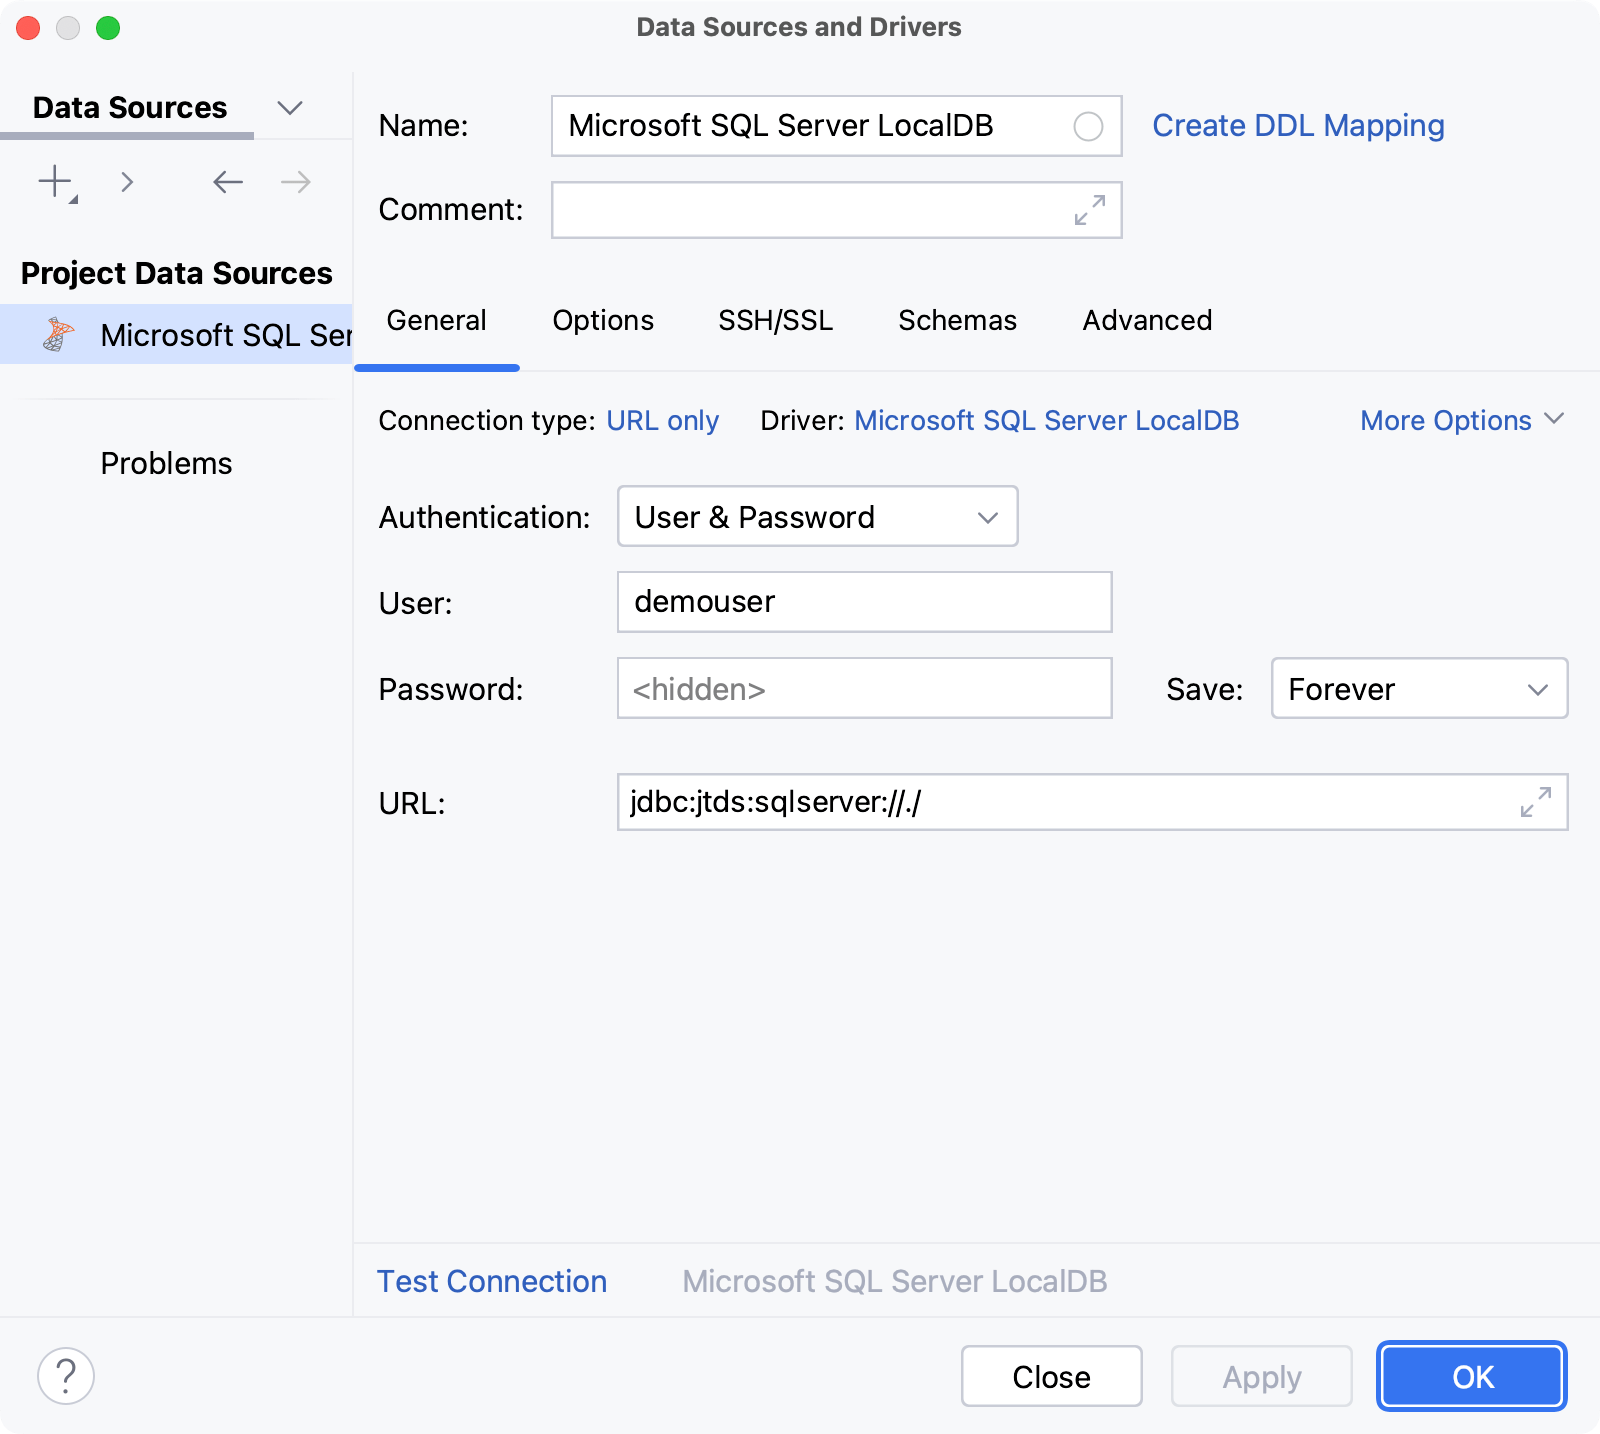Toggle the URL only connection type

(663, 420)
